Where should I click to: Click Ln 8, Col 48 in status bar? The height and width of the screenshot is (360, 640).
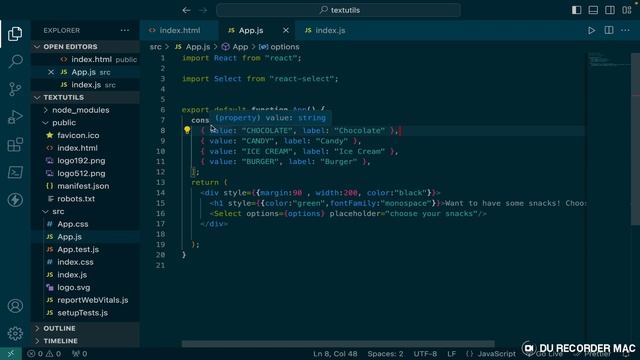(335, 354)
